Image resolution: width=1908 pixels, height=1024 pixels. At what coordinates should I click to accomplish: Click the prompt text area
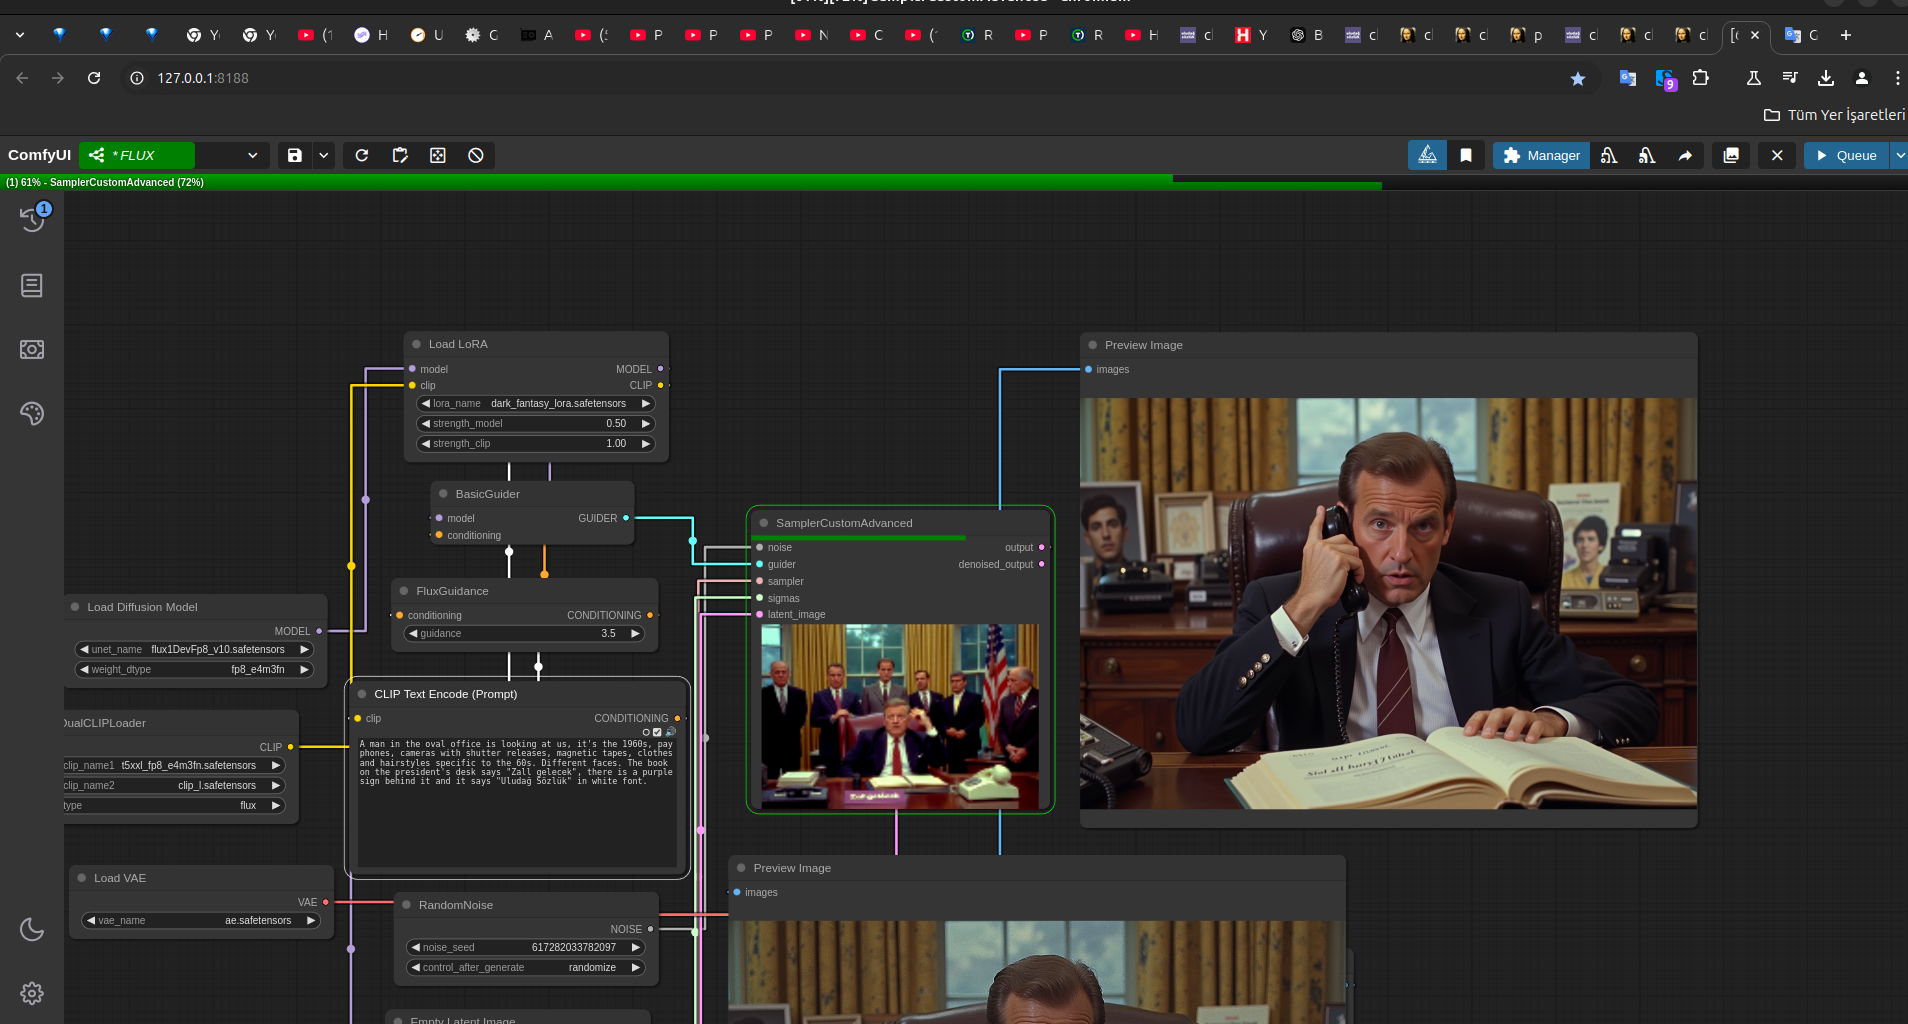(517, 802)
